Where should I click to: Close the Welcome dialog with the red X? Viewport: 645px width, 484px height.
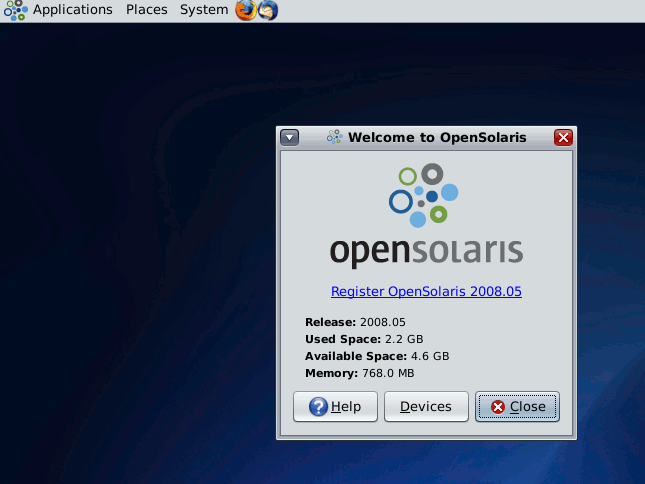click(x=563, y=137)
